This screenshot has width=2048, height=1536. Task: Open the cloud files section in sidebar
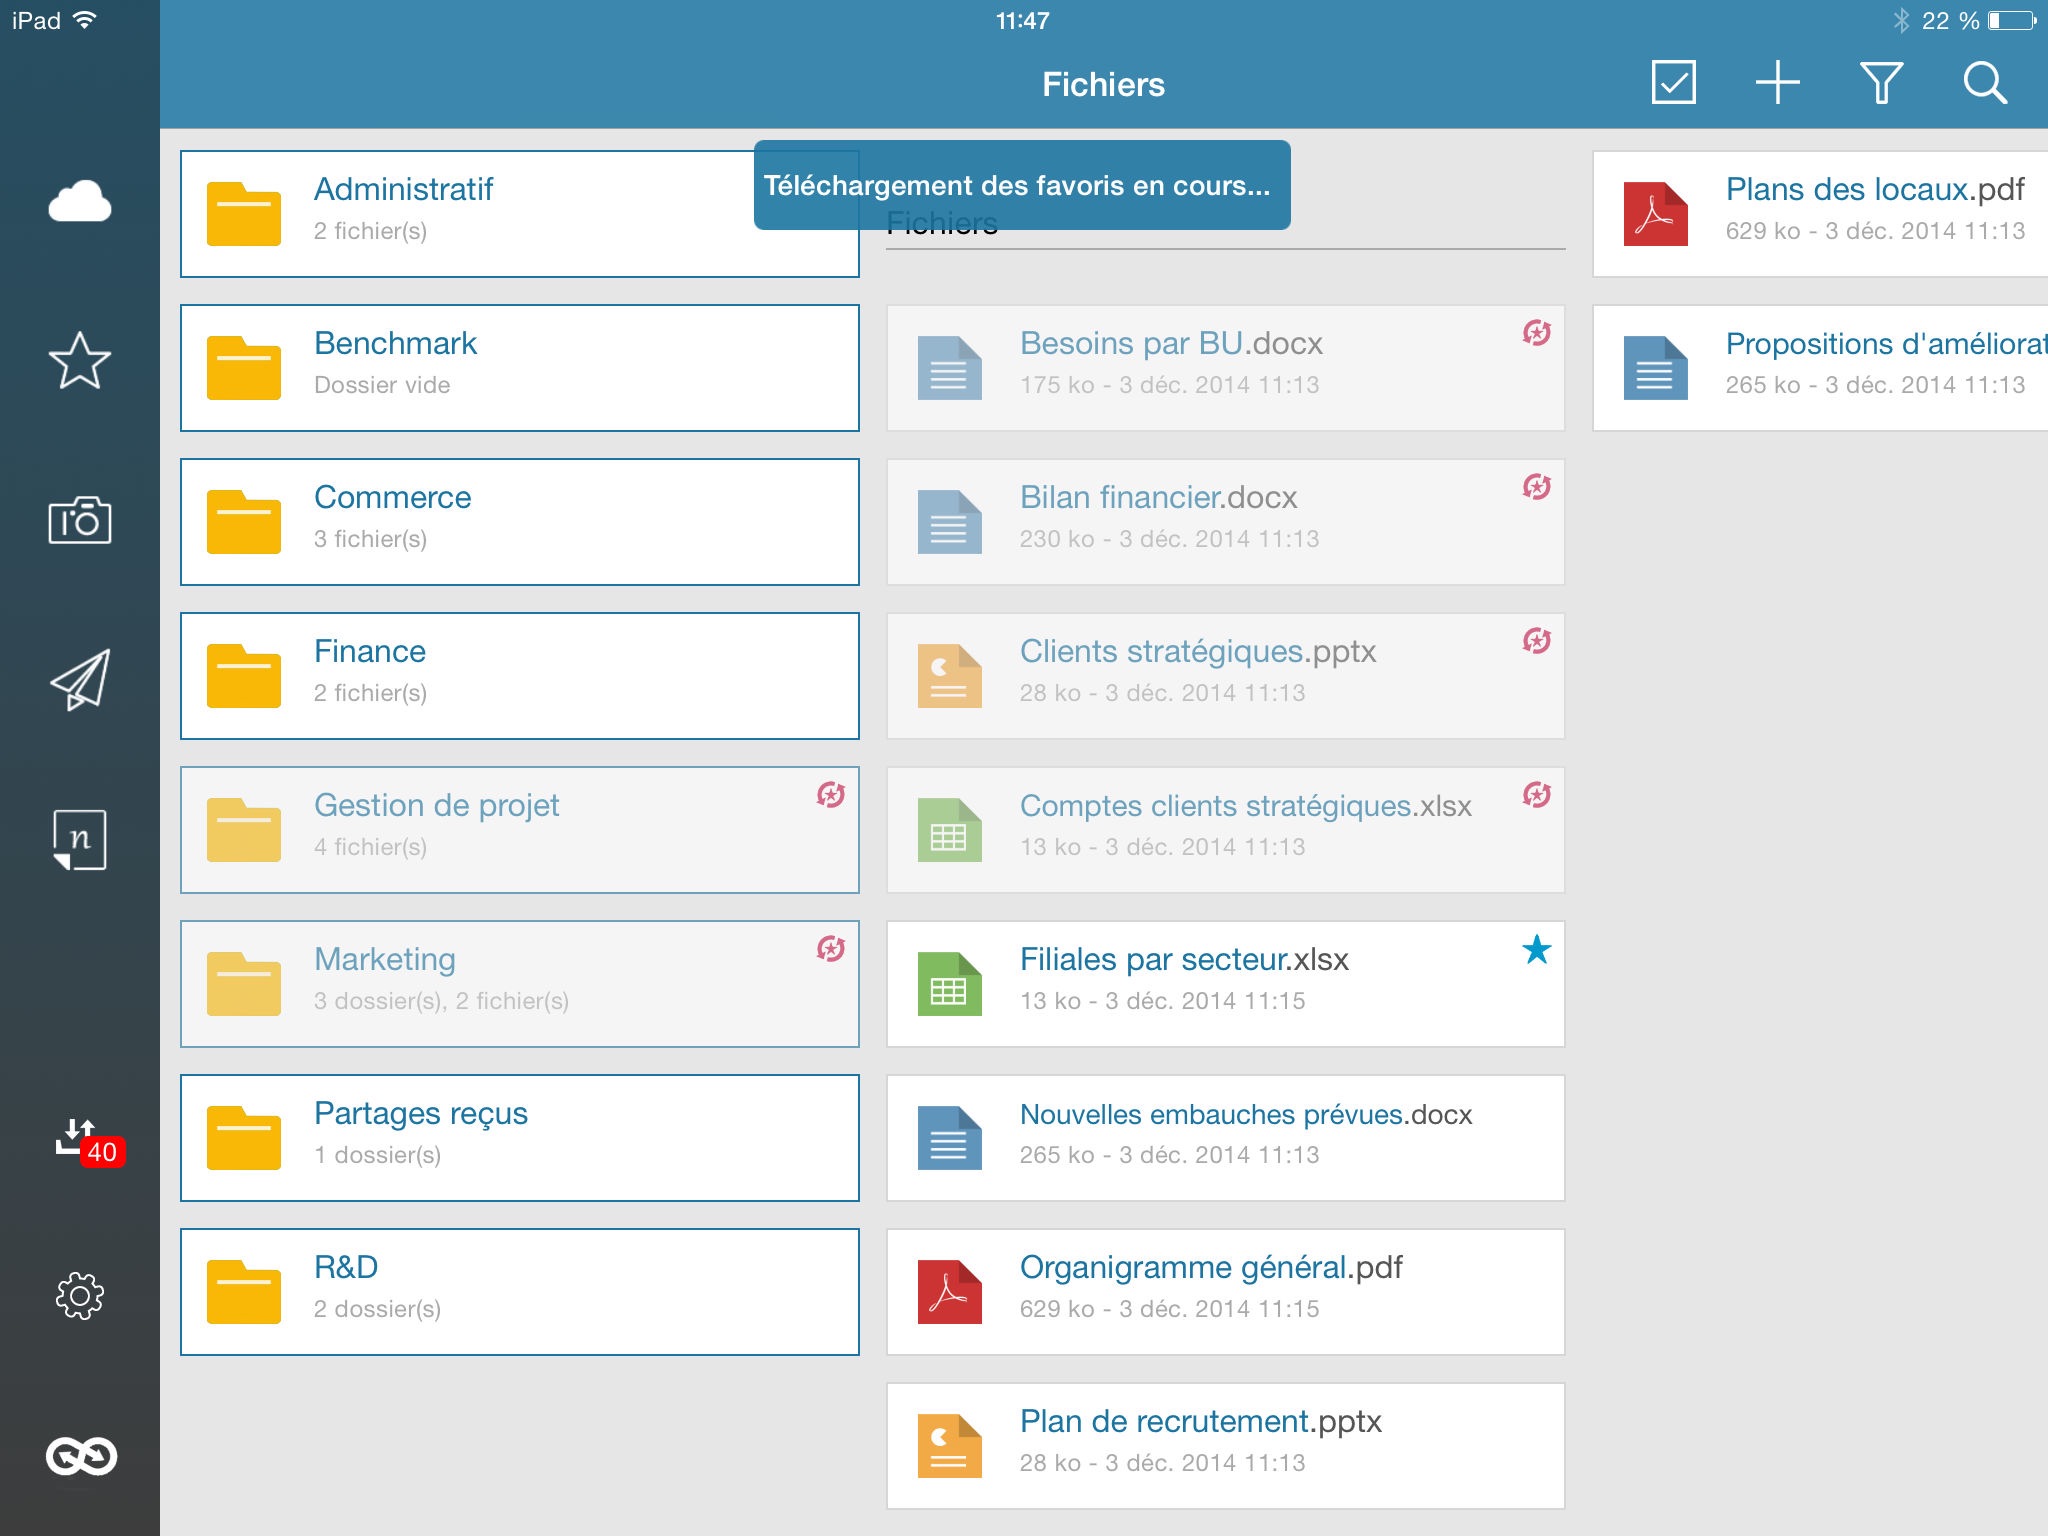[80, 202]
